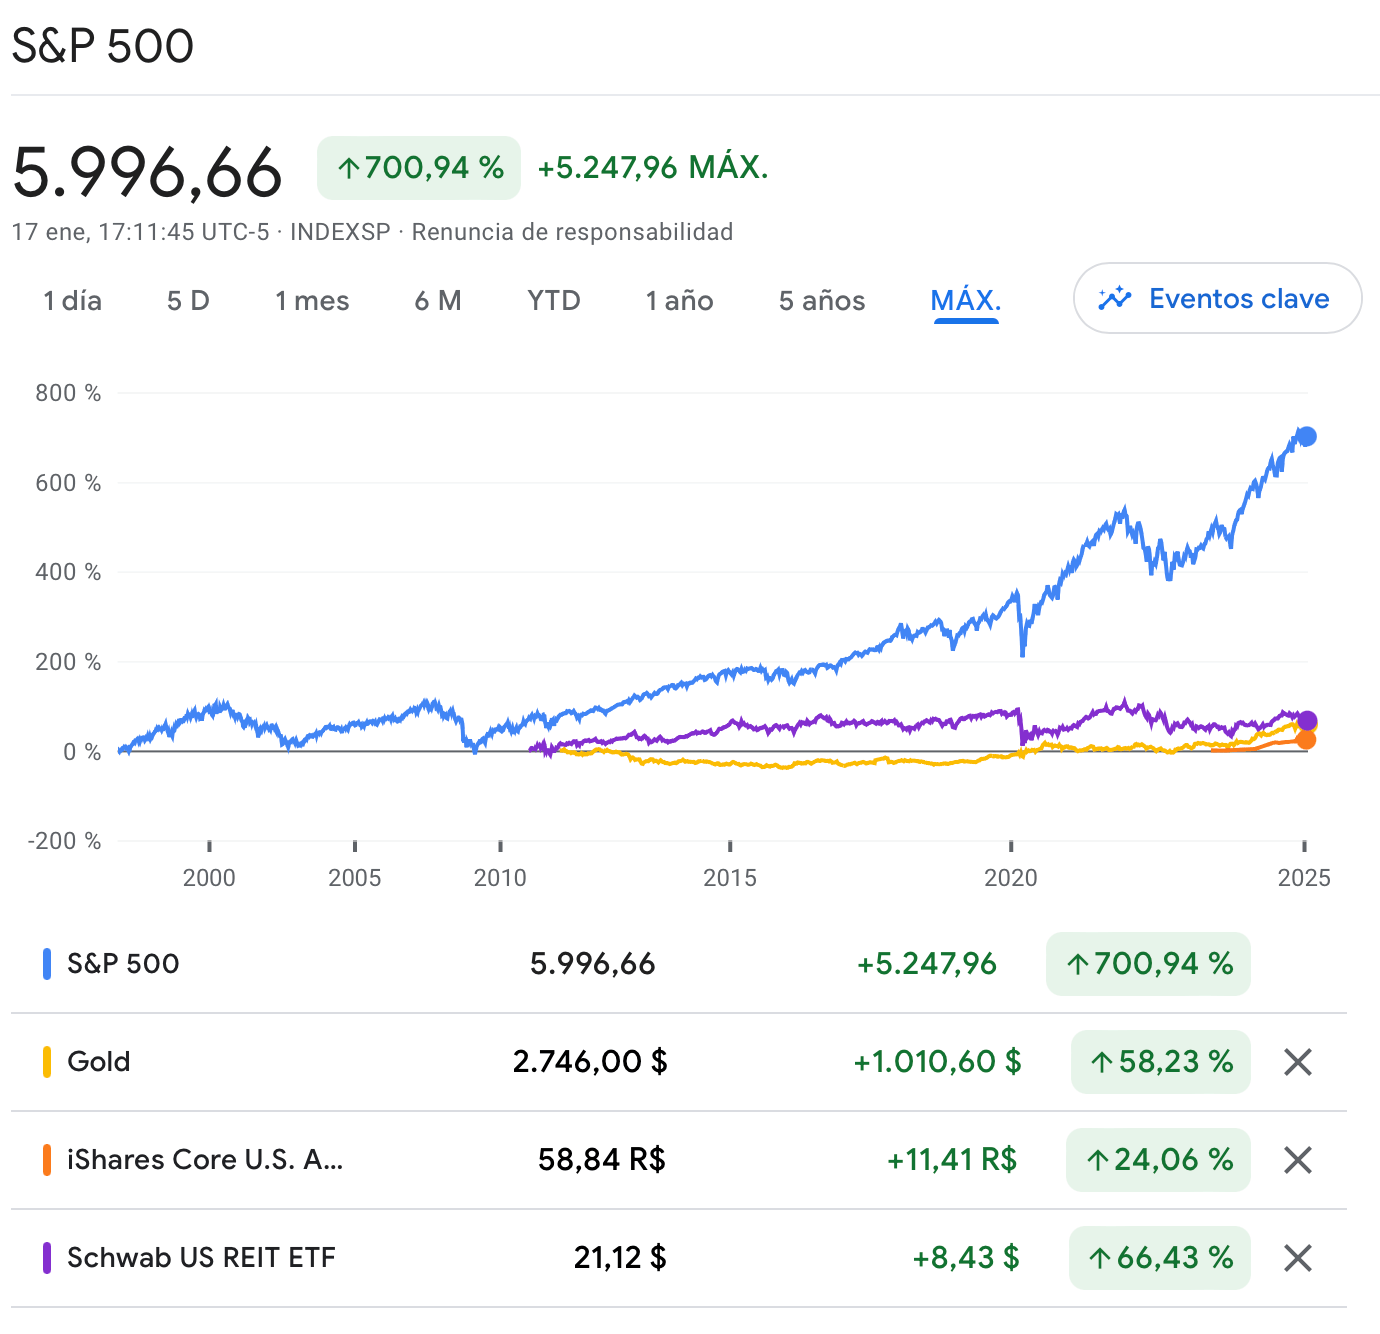This screenshot has height=1334, width=1380.
Task: Switch to the 6 M range
Action: (x=438, y=301)
